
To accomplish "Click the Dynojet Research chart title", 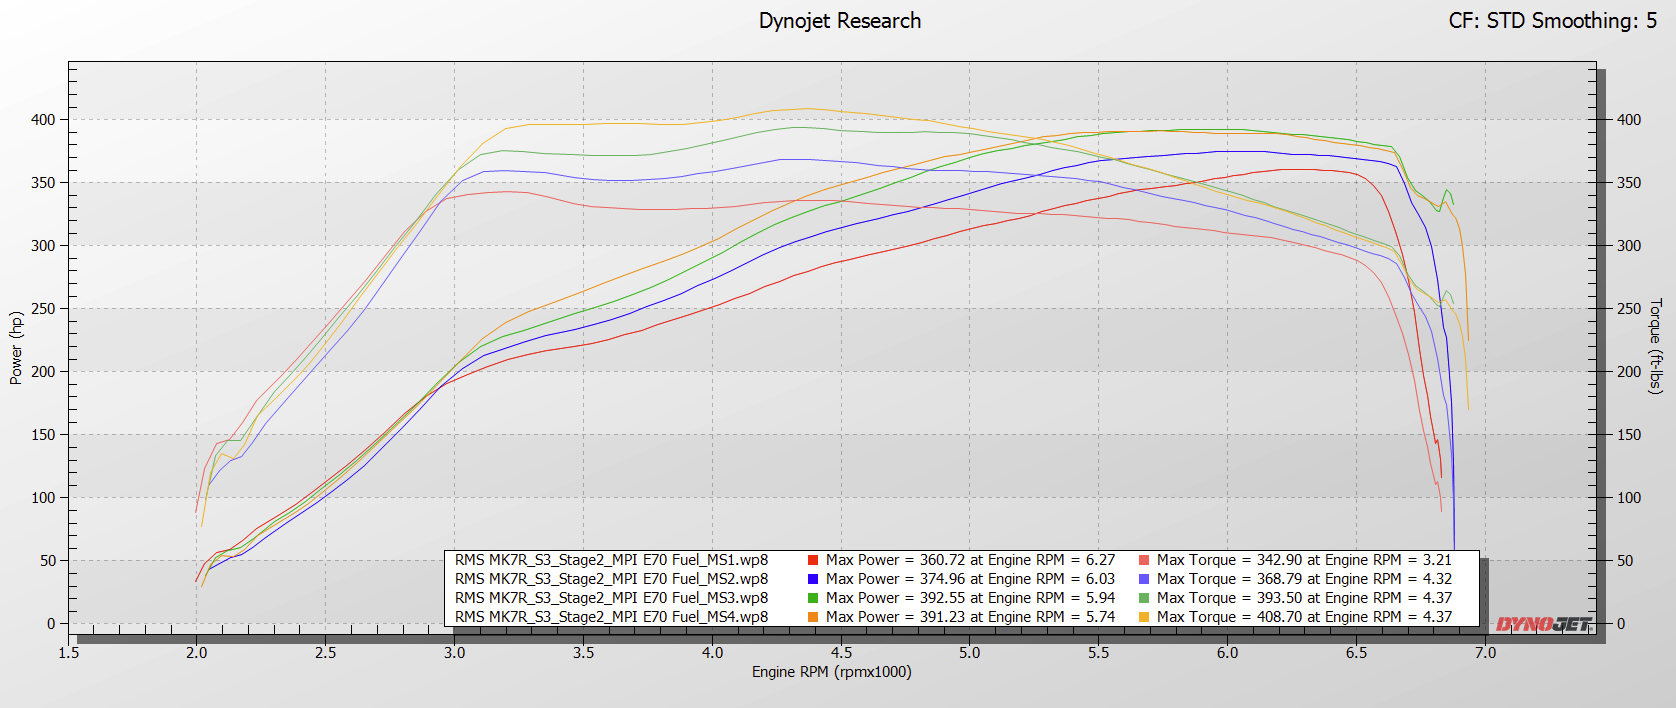I will [840, 21].
